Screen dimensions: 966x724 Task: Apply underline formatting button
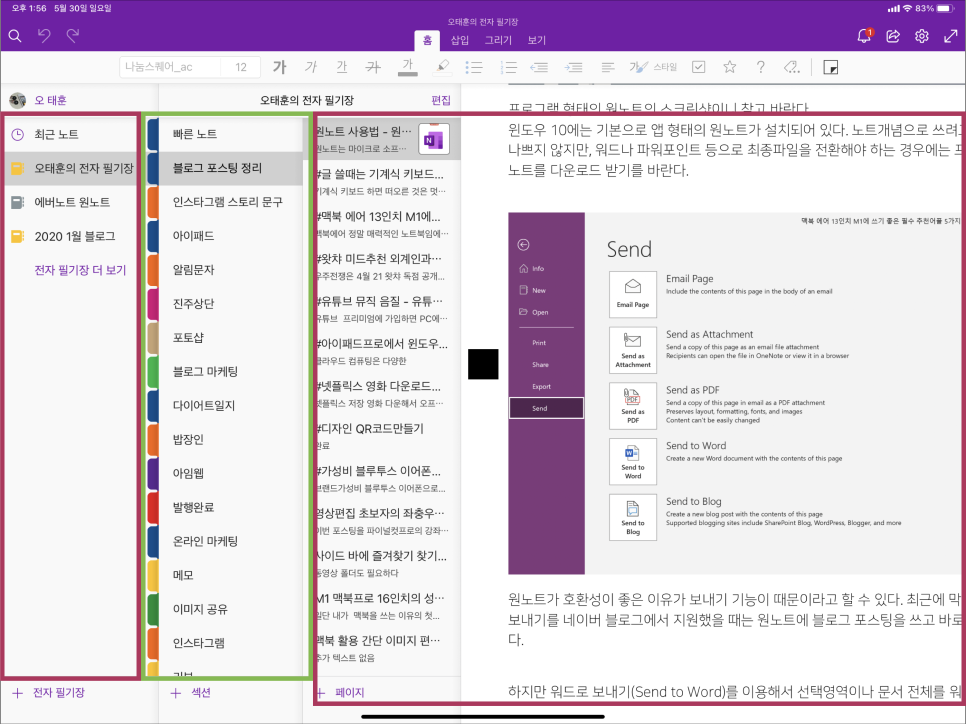(342, 67)
